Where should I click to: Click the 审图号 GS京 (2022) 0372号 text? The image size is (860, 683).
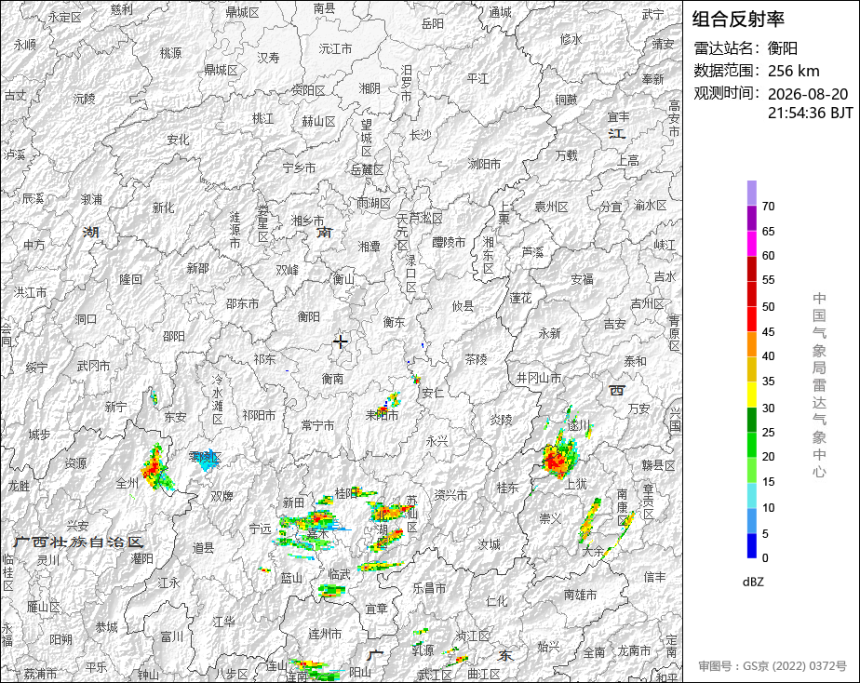(x=772, y=666)
